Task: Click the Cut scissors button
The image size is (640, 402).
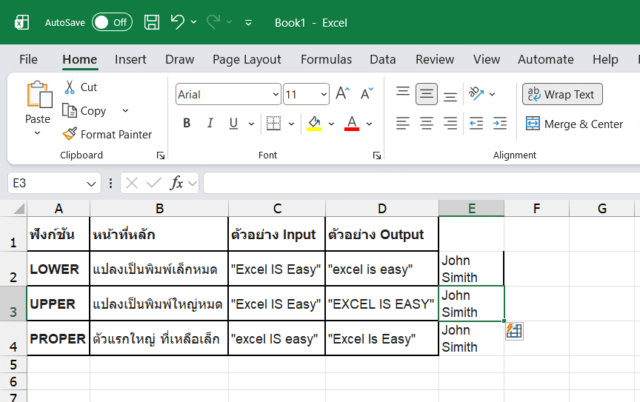Action: click(x=80, y=87)
